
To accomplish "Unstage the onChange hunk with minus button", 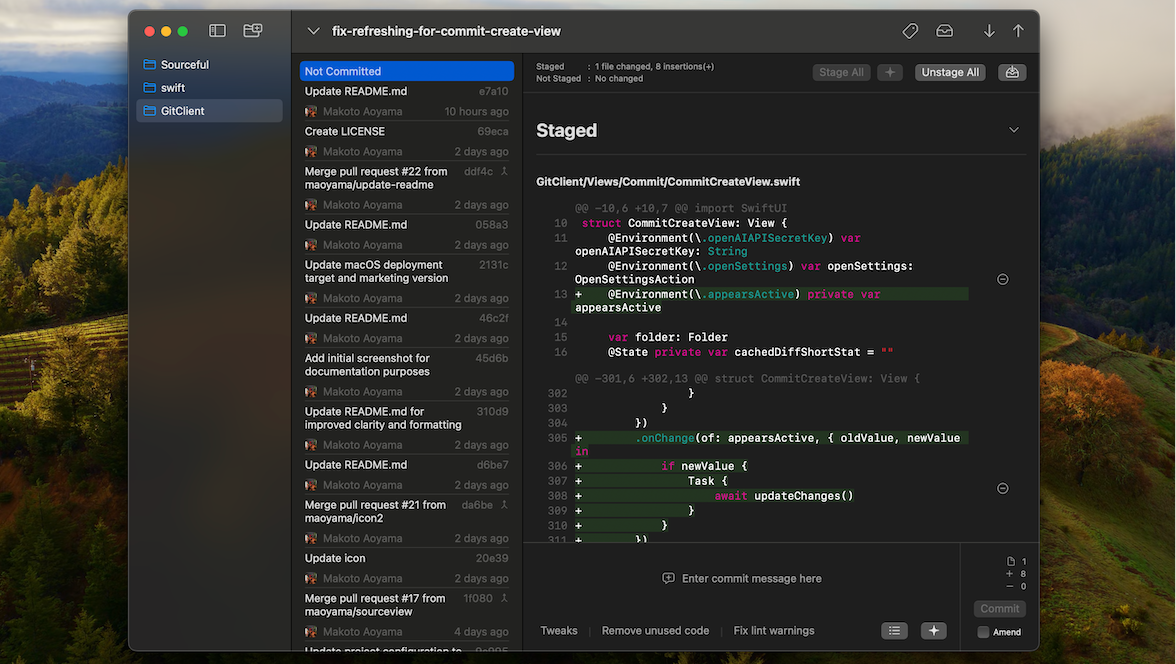I will (1003, 488).
